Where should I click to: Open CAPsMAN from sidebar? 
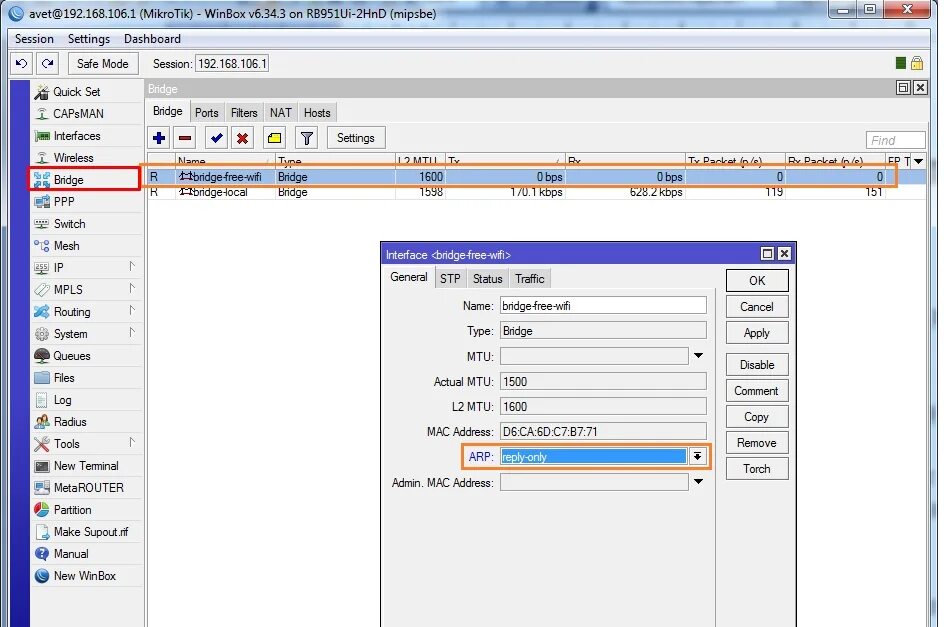(78, 114)
